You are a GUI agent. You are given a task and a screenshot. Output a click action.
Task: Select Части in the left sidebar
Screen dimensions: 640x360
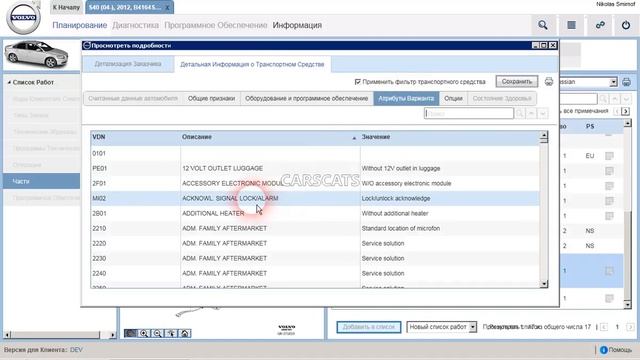click(41, 181)
